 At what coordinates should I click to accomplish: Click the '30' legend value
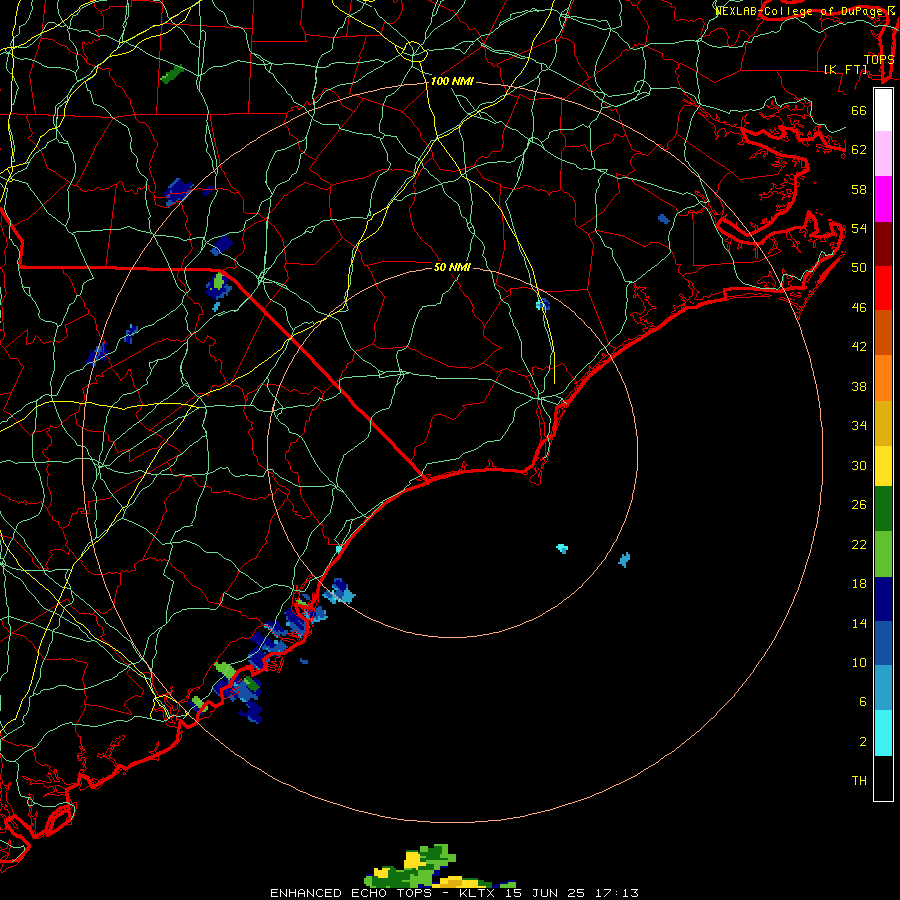[x=859, y=465]
